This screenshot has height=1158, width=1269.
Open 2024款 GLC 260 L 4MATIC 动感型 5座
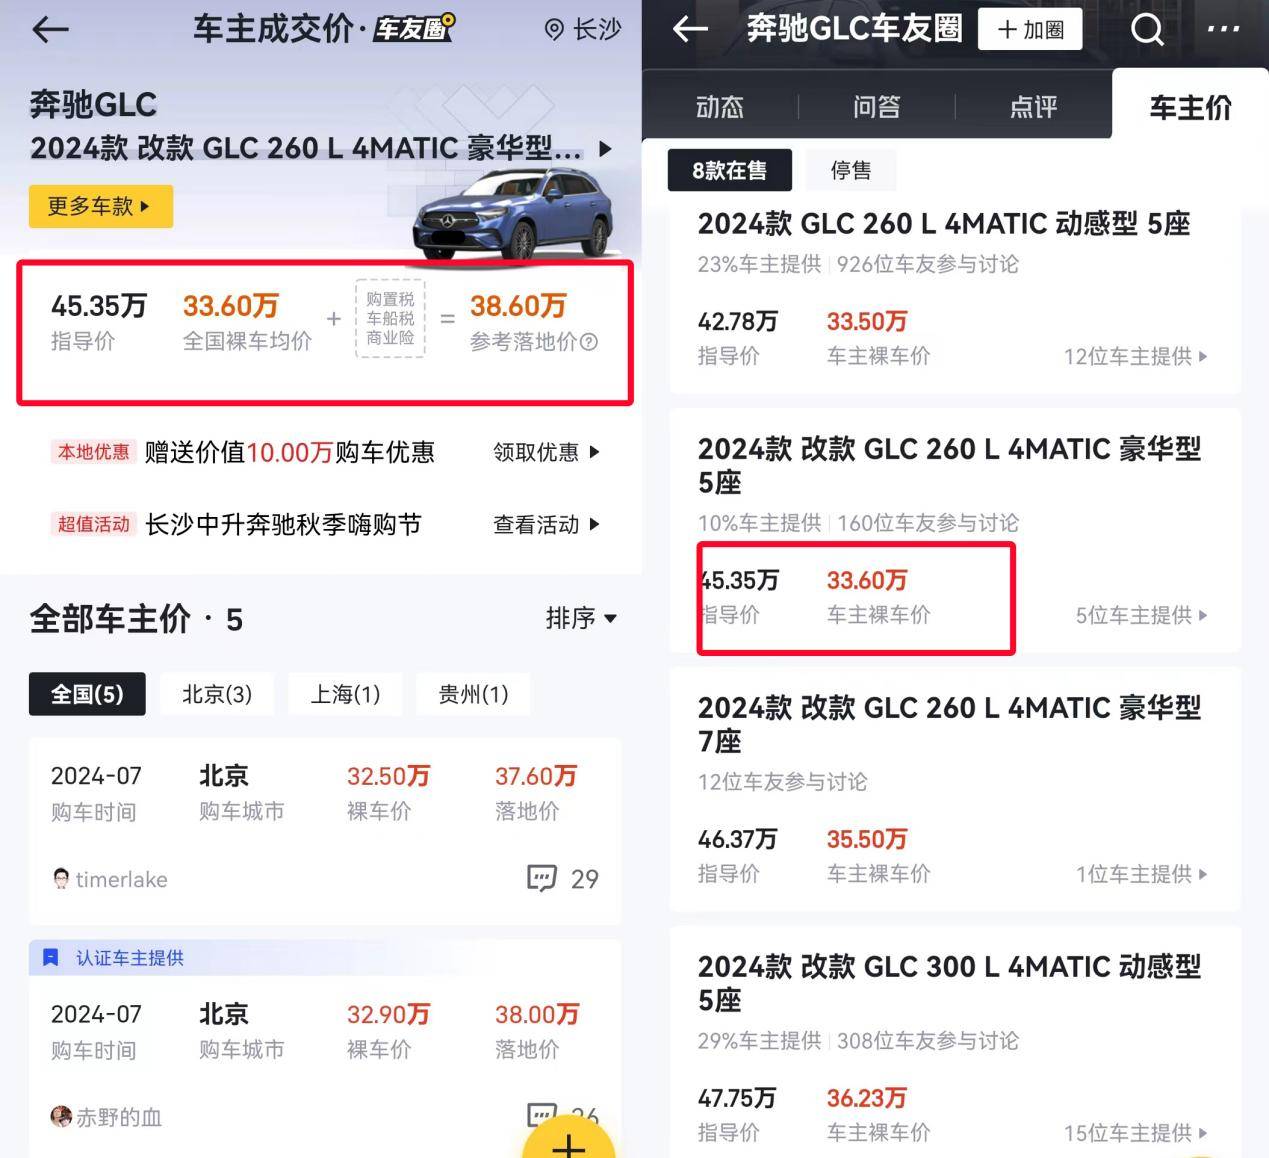(x=944, y=223)
